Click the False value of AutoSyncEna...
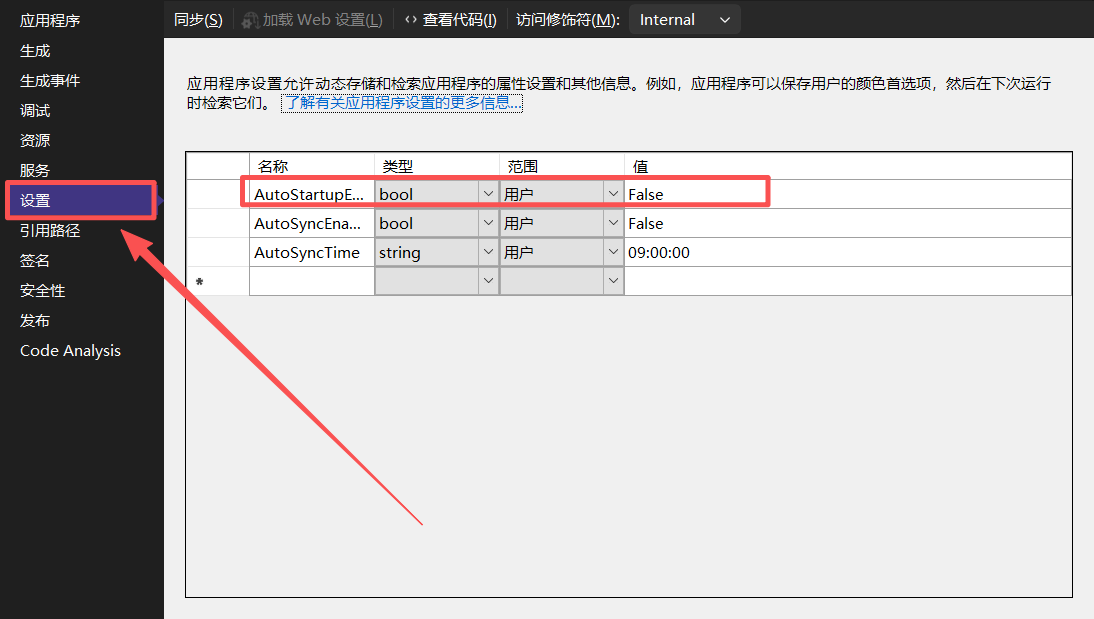Image resolution: width=1094 pixels, height=619 pixels. pyautogui.click(x=848, y=224)
